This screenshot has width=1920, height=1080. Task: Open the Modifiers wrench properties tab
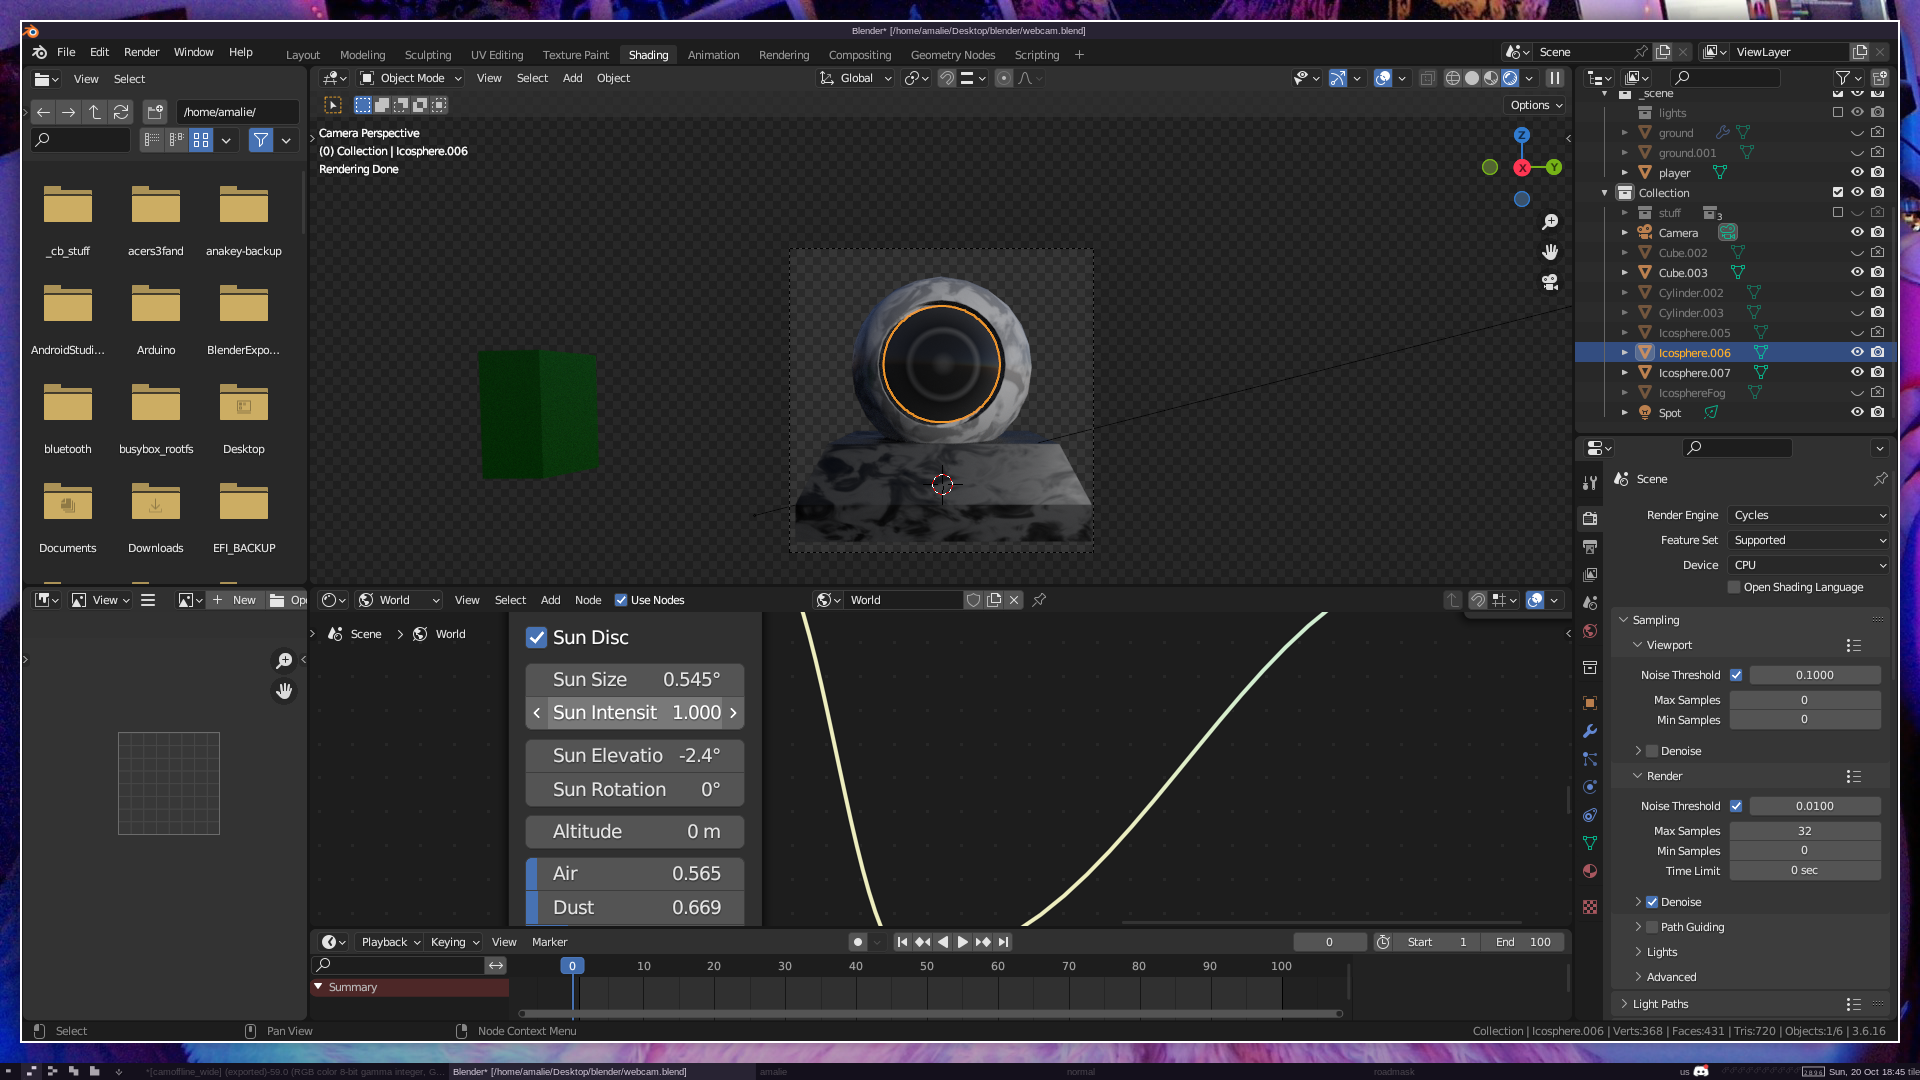(x=1590, y=731)
